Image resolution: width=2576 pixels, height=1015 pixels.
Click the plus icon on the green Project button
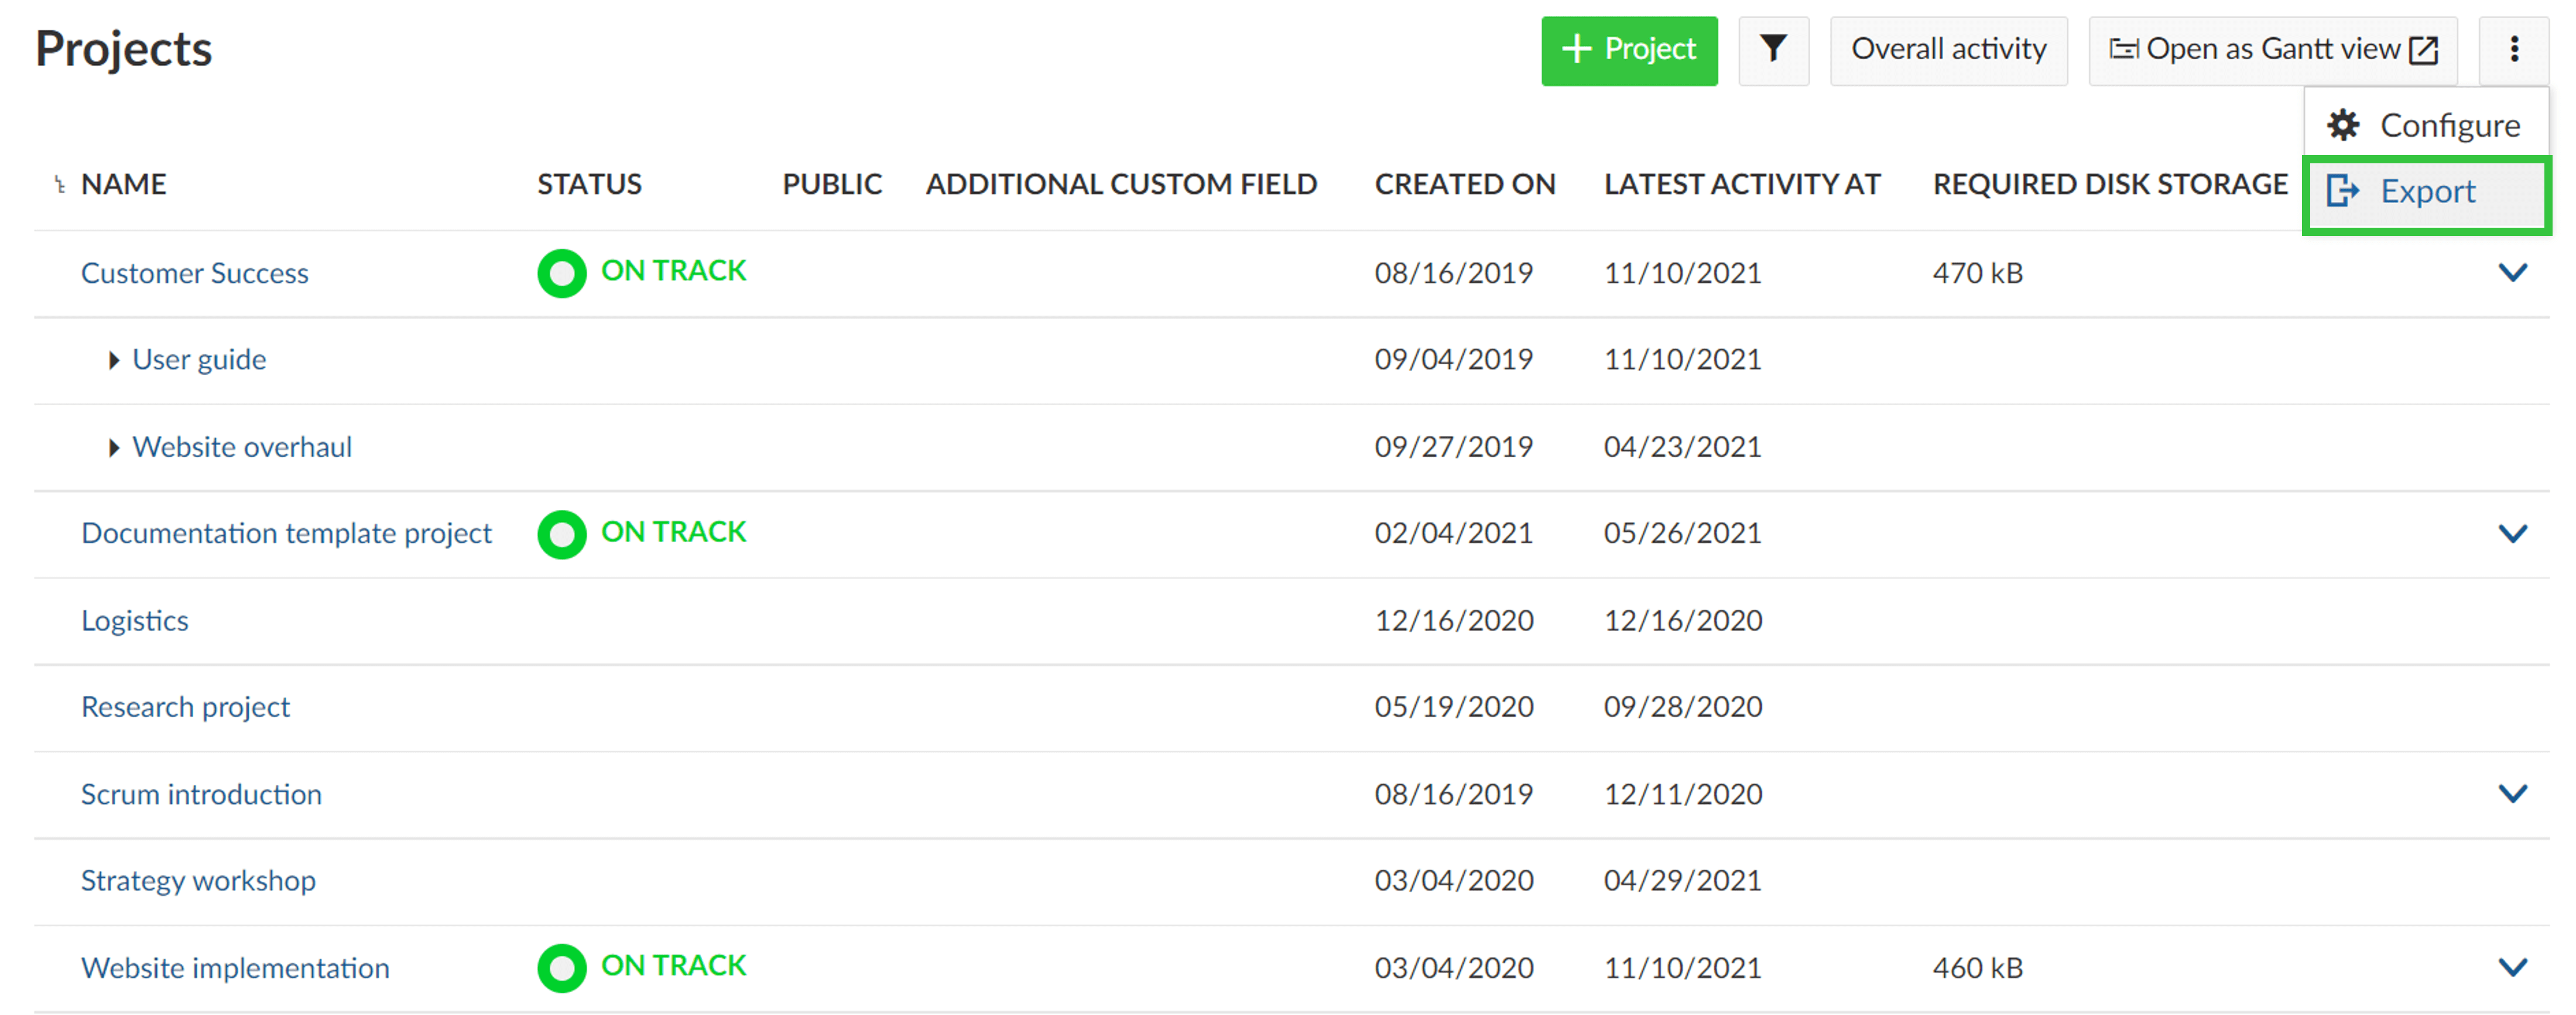[1578, 49]
